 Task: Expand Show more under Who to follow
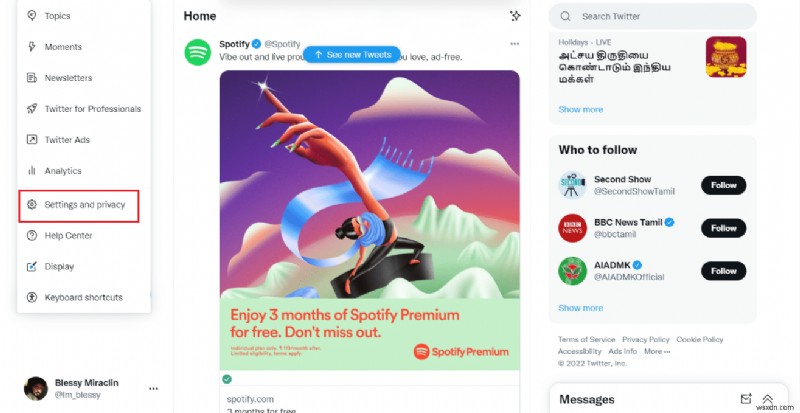(x=581, y=308)
